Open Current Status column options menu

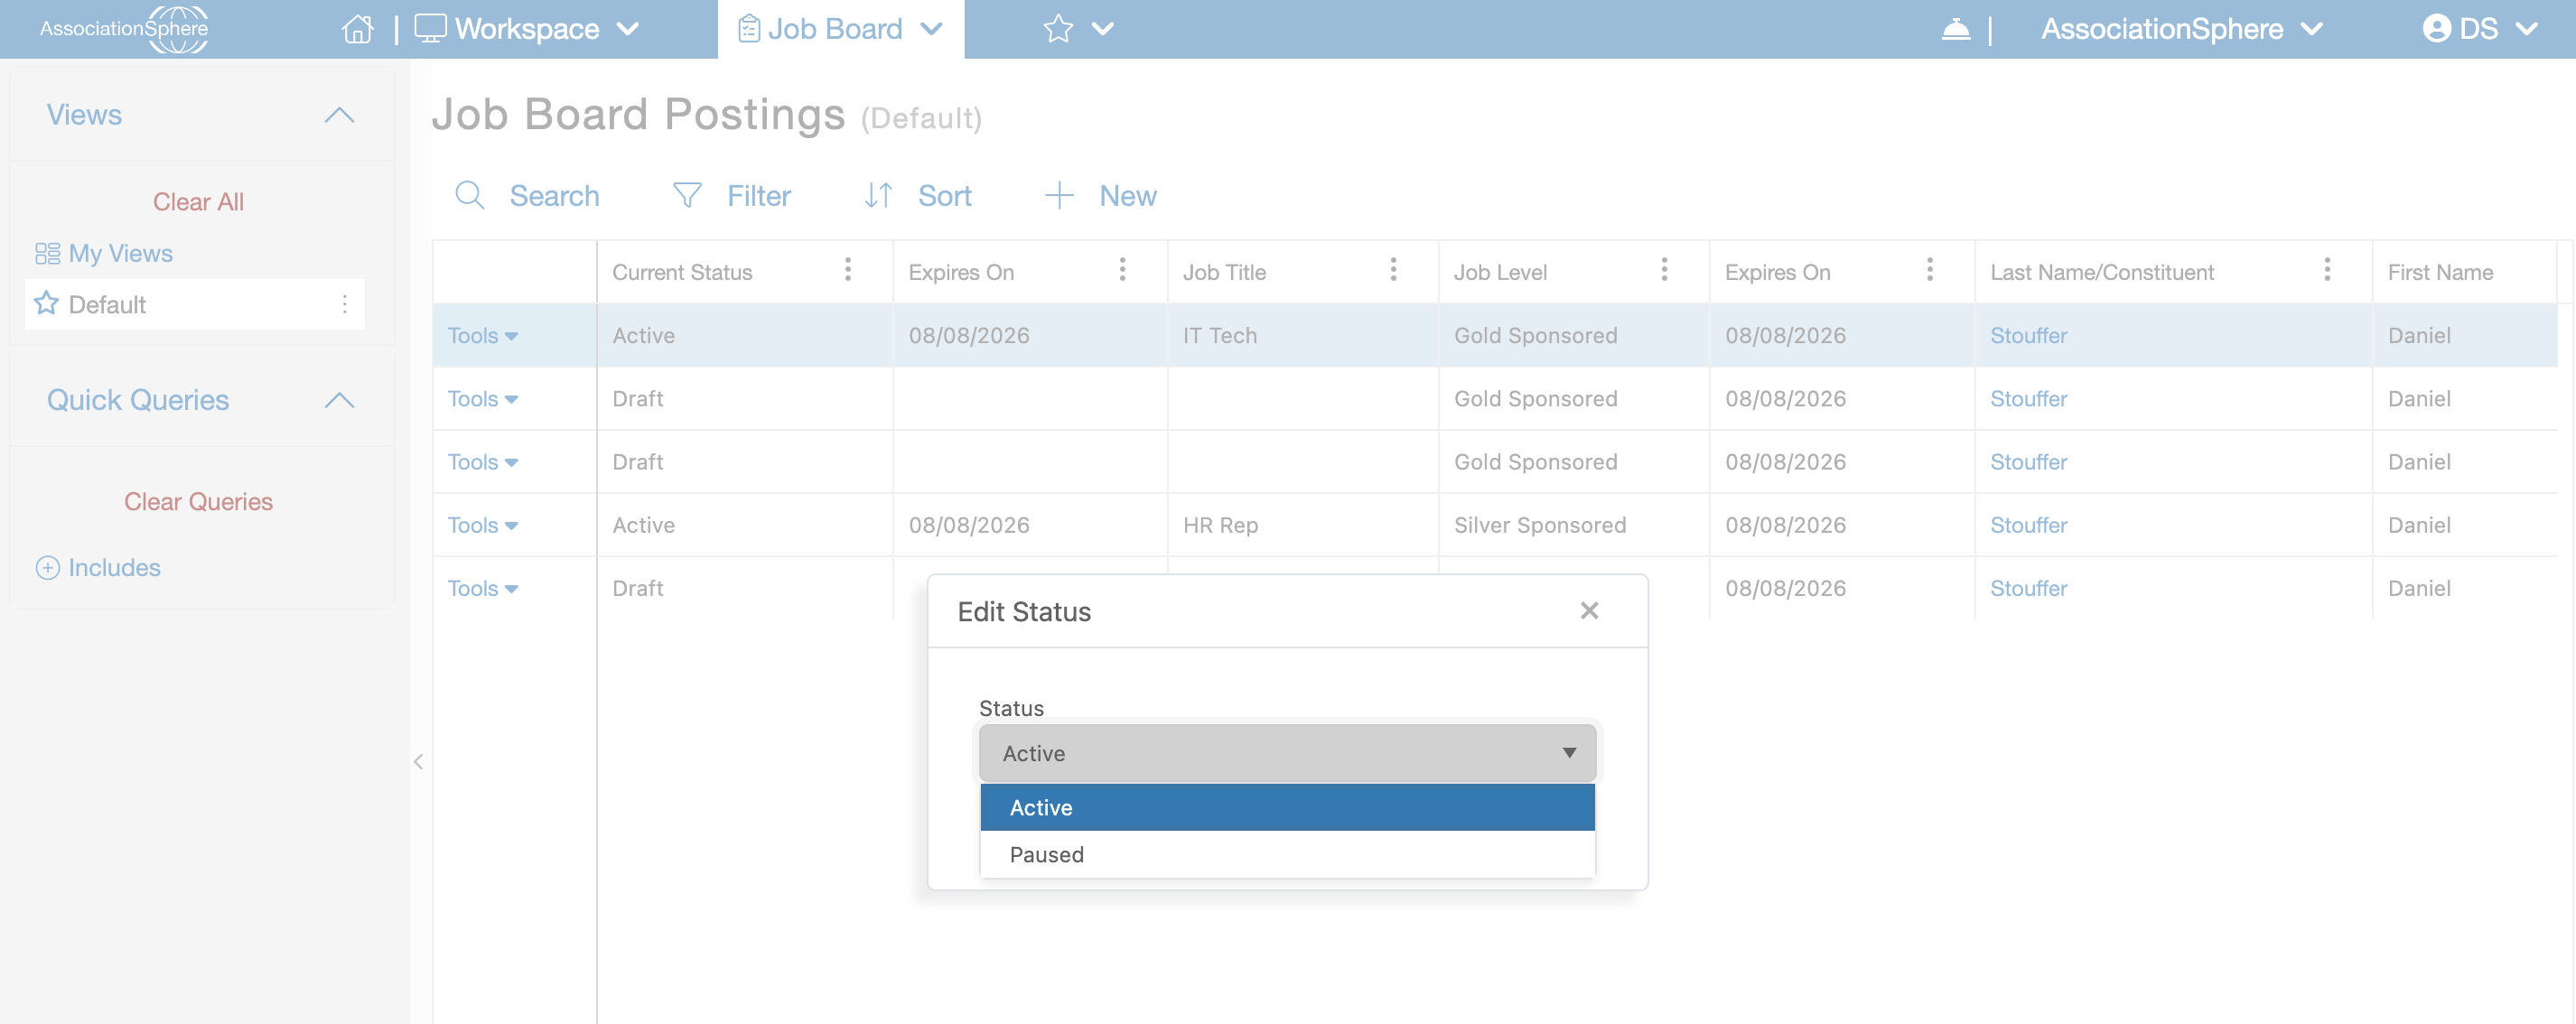(848, 270)
